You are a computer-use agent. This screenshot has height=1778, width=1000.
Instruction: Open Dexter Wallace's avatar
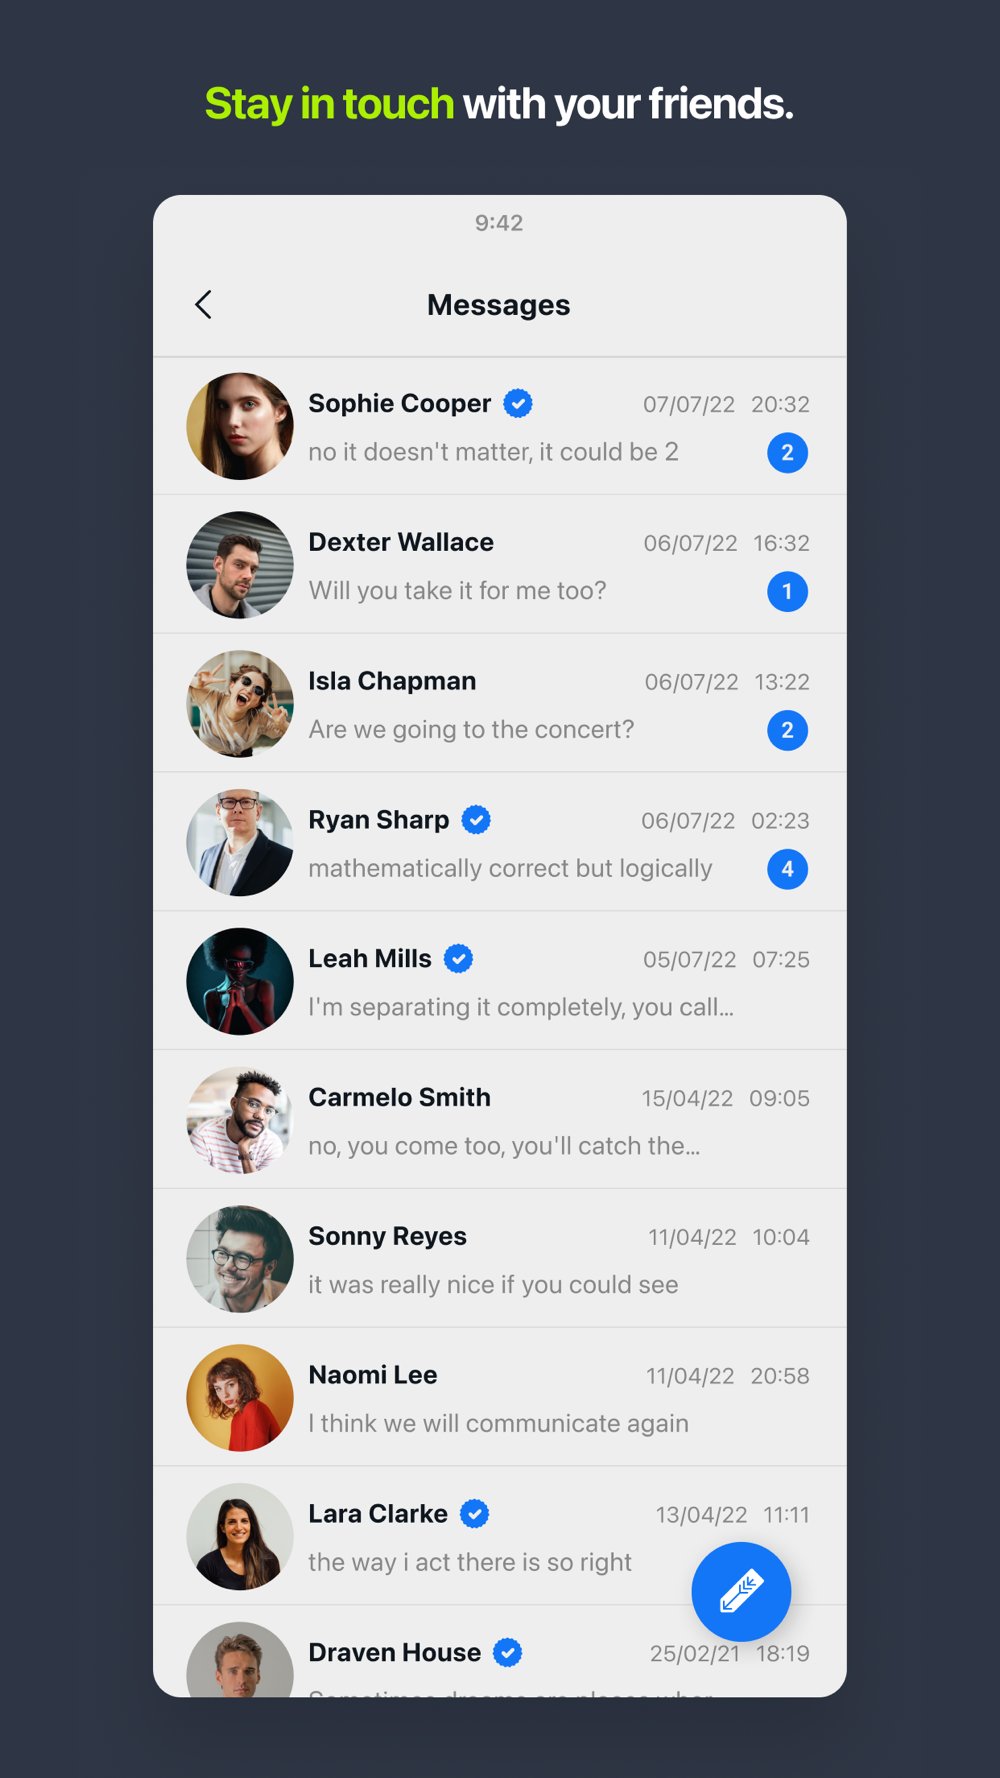pos(240,566)
